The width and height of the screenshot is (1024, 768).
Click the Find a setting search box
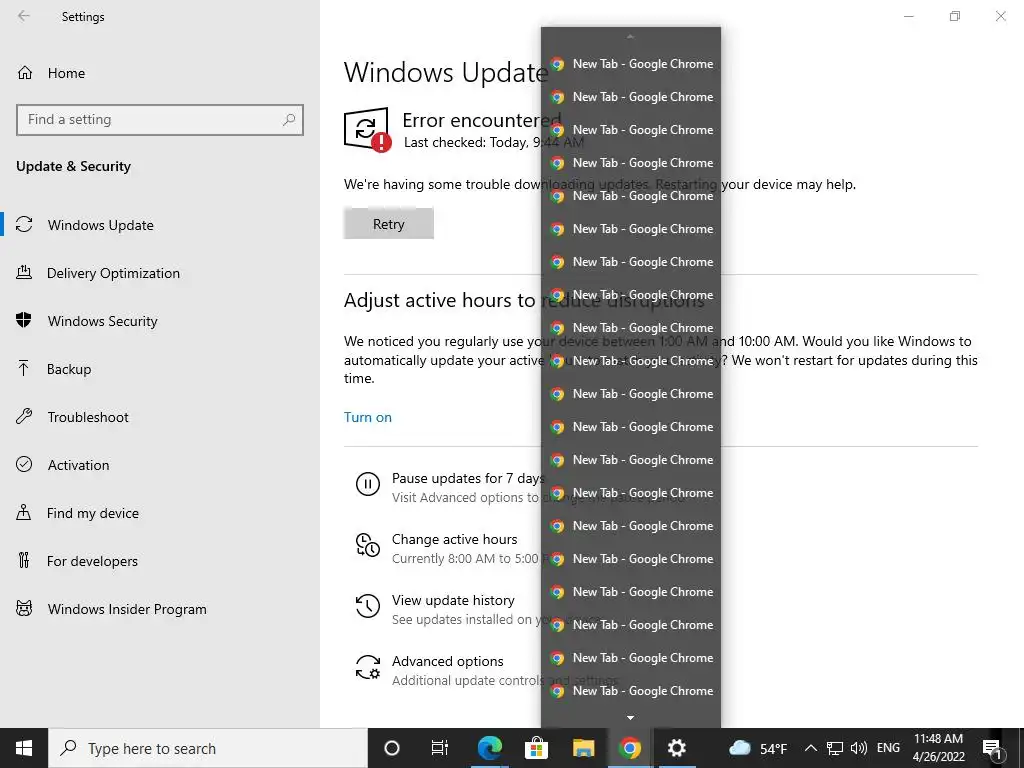pyautogui.click(x=160, y=120)
